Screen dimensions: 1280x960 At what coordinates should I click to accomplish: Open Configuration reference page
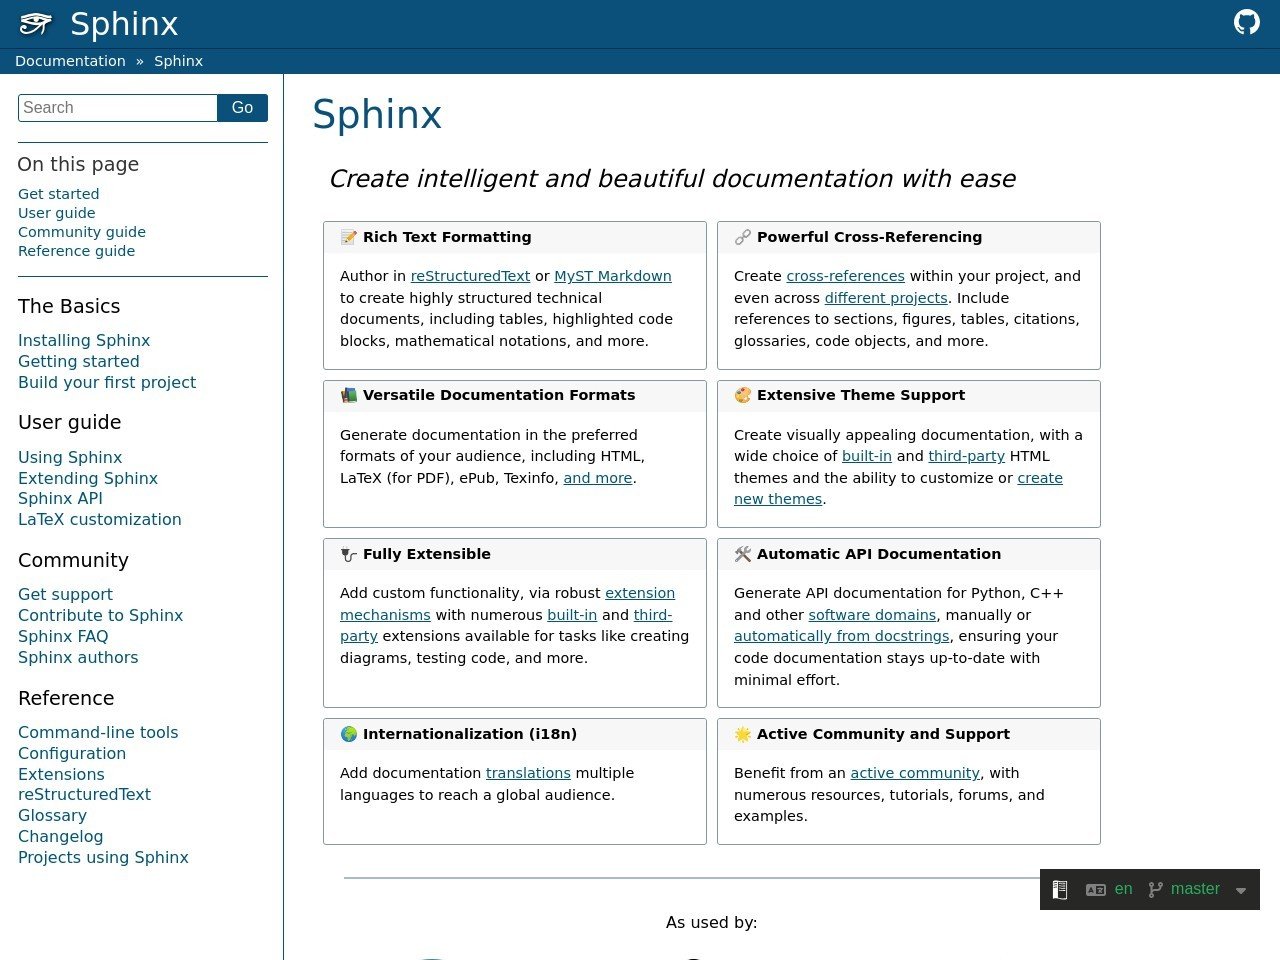pos(72,754)
